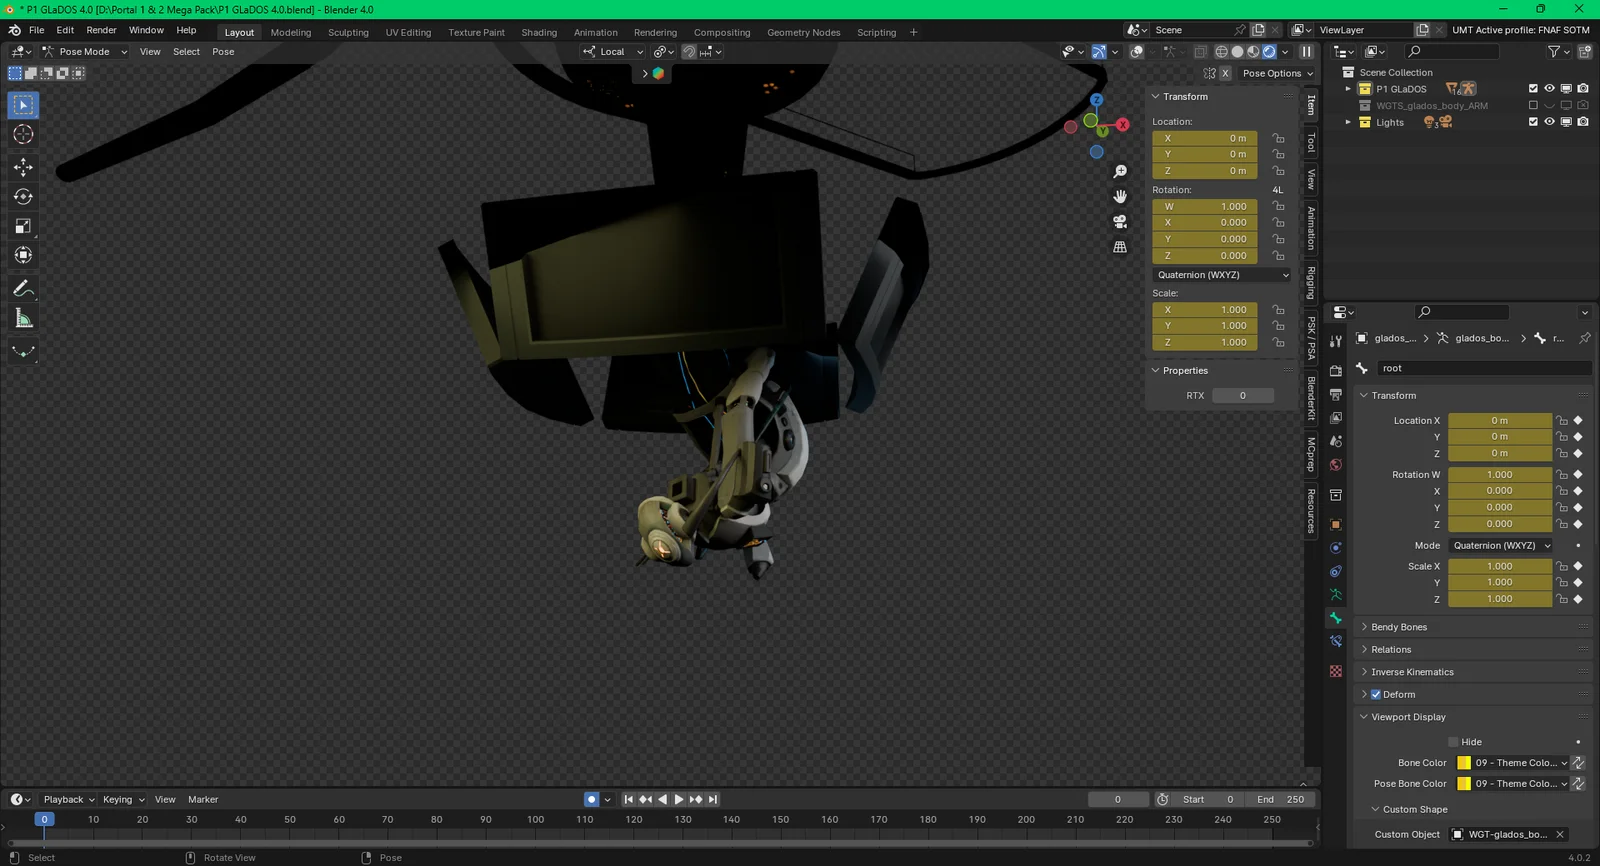This screenshot has width=1600, height=866.
Task: Pick the Scale tool
Action: pos(23,226)
